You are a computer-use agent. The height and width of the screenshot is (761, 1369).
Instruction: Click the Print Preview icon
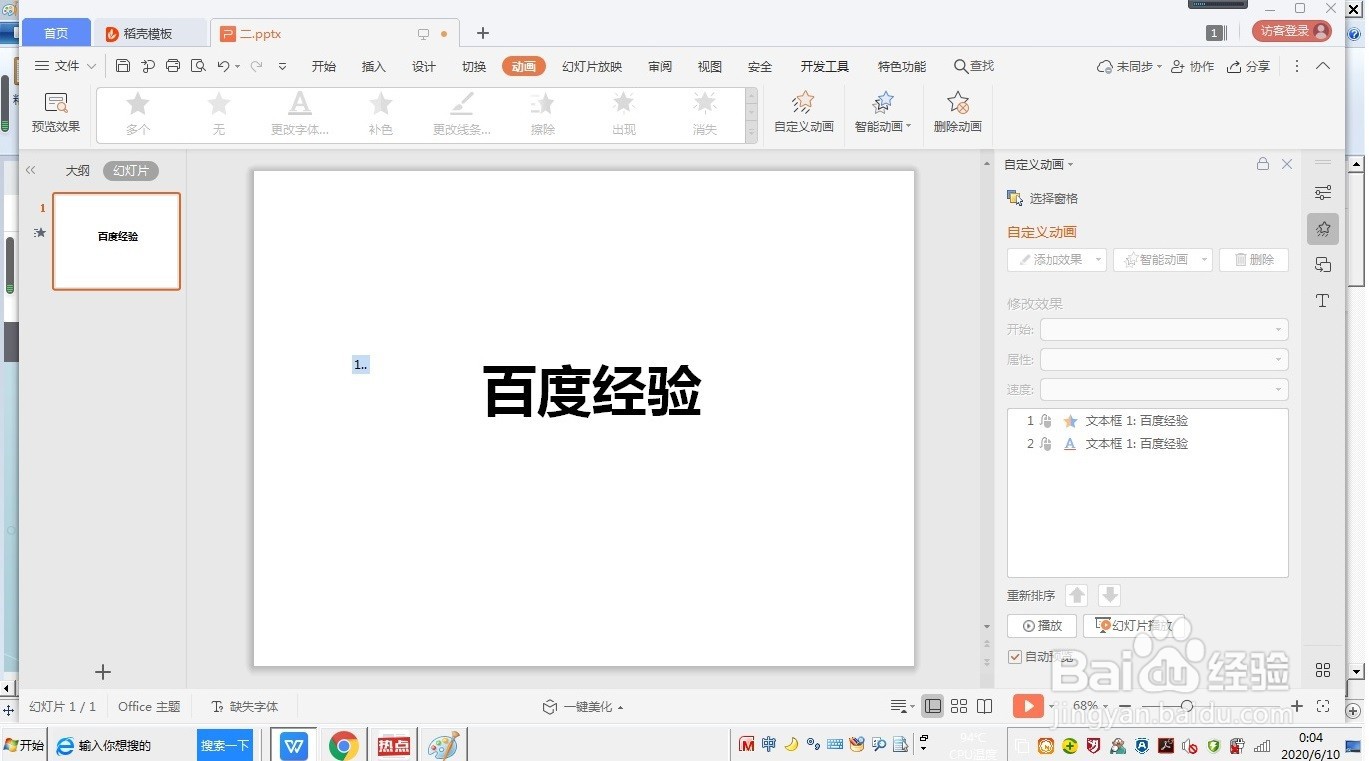click(x=198, y=66)
